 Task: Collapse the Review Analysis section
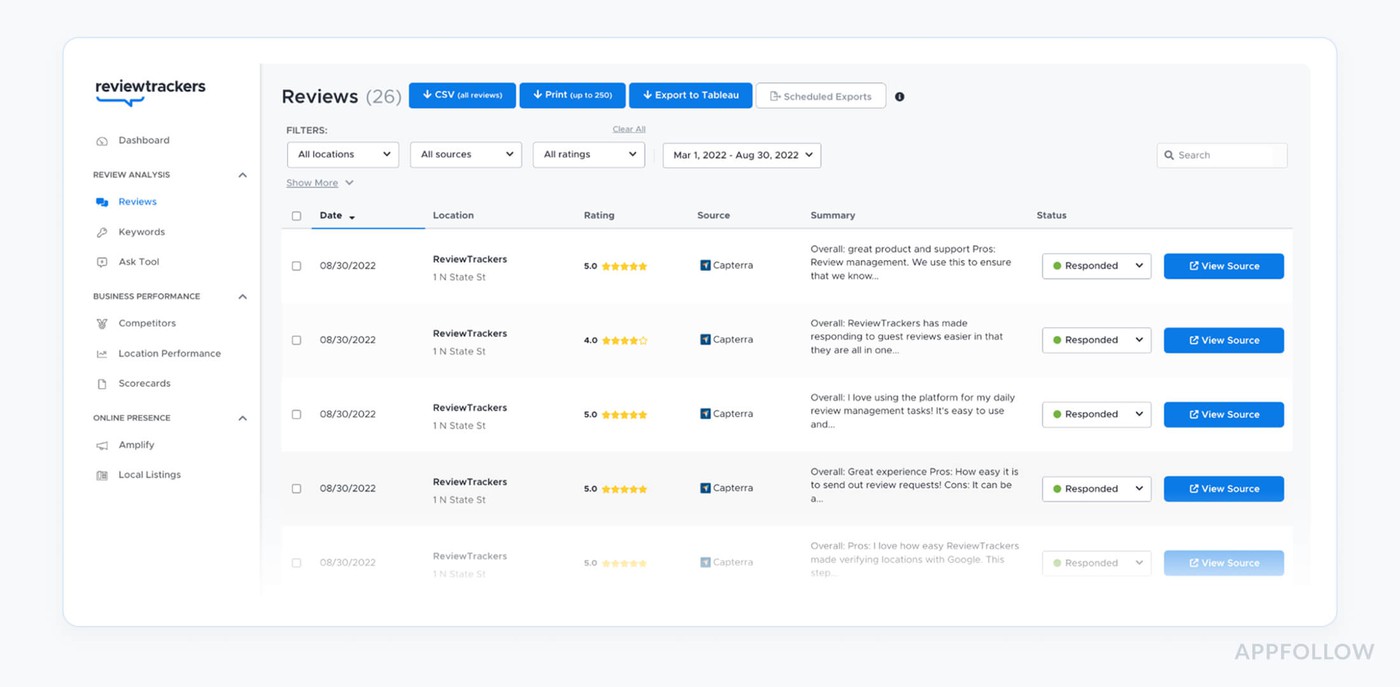(x=242, y=174)
